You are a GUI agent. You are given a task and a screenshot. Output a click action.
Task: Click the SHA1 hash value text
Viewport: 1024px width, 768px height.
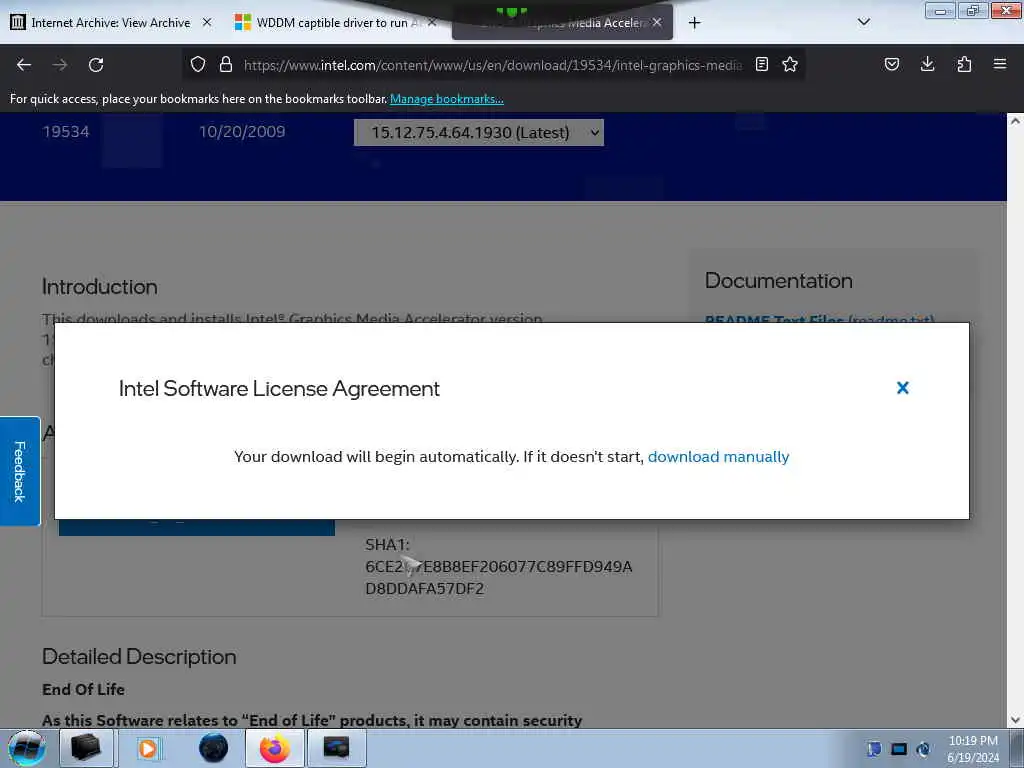(x=498, y=577)
